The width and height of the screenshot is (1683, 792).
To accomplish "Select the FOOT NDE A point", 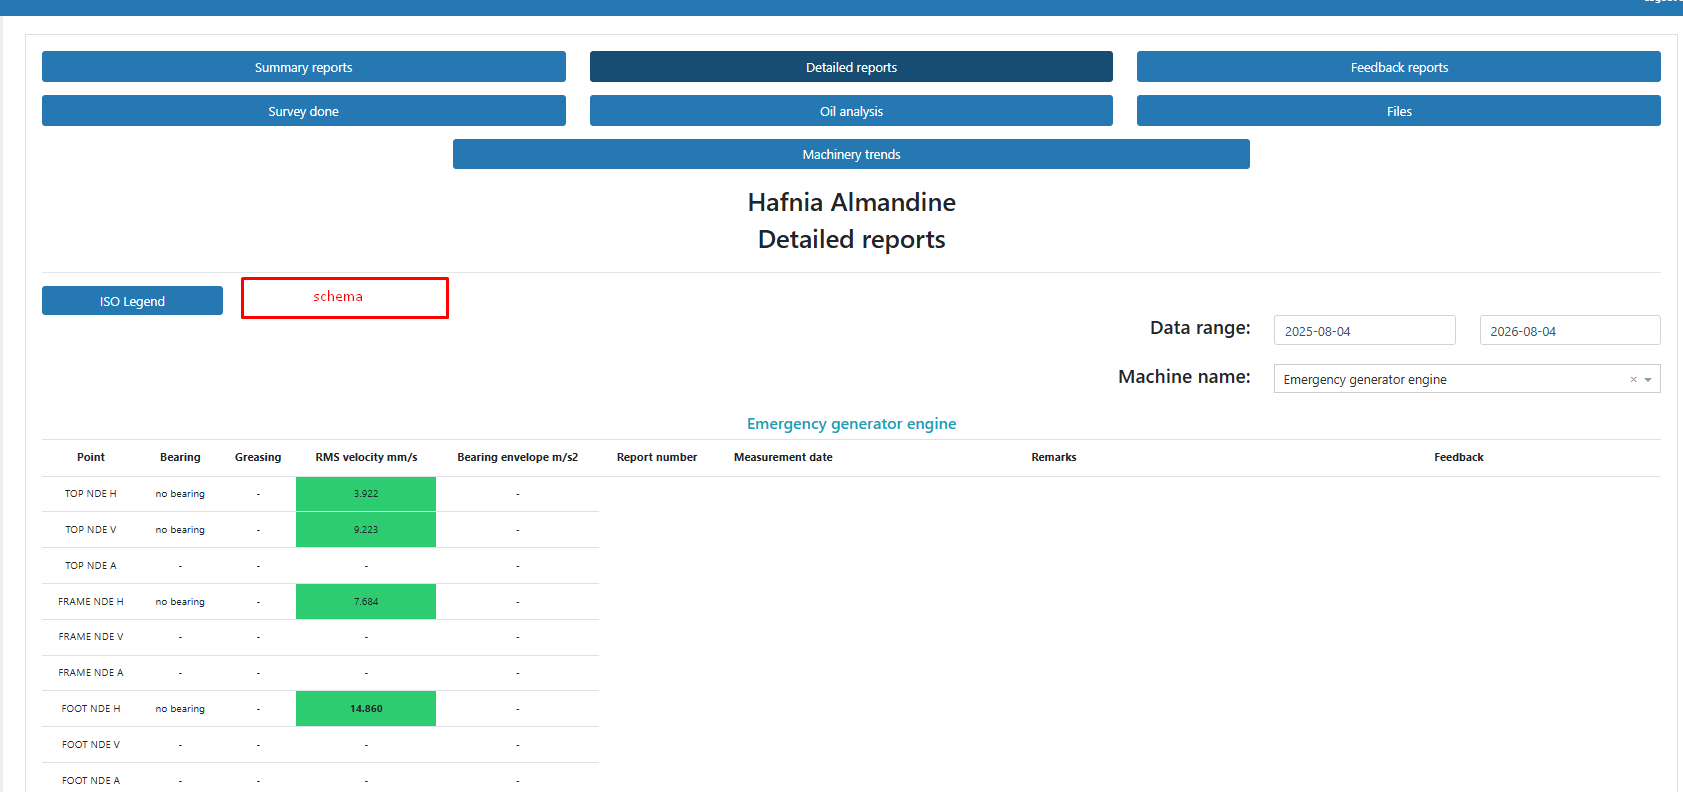I will (x=91, y=781).
